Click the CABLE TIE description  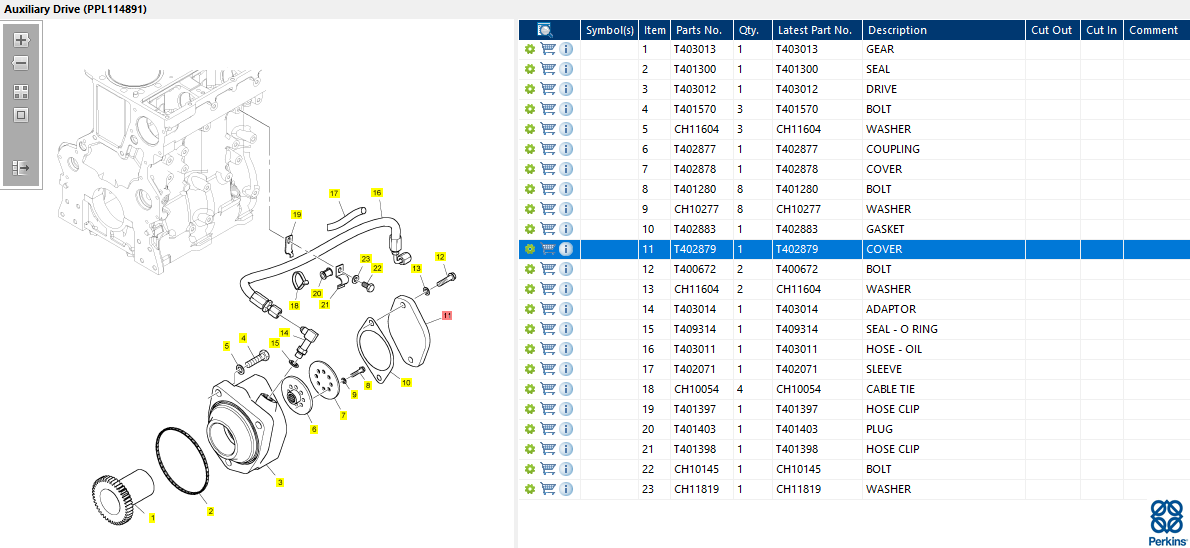[890, 389]
